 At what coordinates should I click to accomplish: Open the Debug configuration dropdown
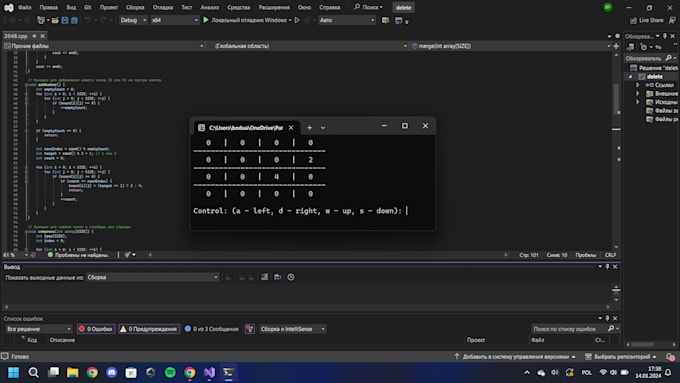pos(133,20)
